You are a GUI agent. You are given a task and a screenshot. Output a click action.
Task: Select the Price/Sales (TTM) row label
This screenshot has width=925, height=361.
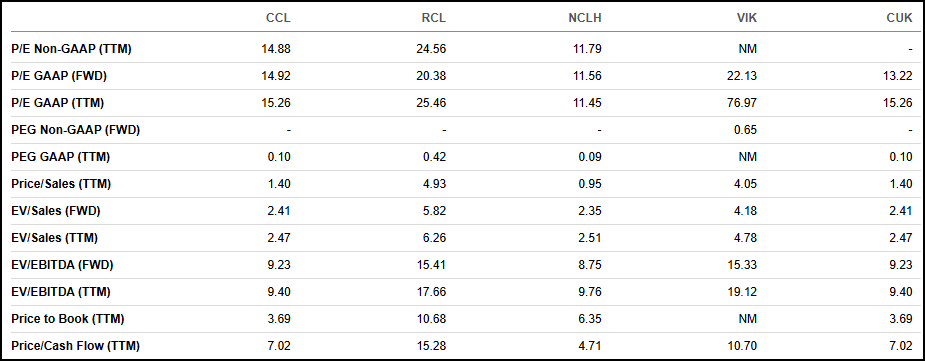[x=61, y=183]
